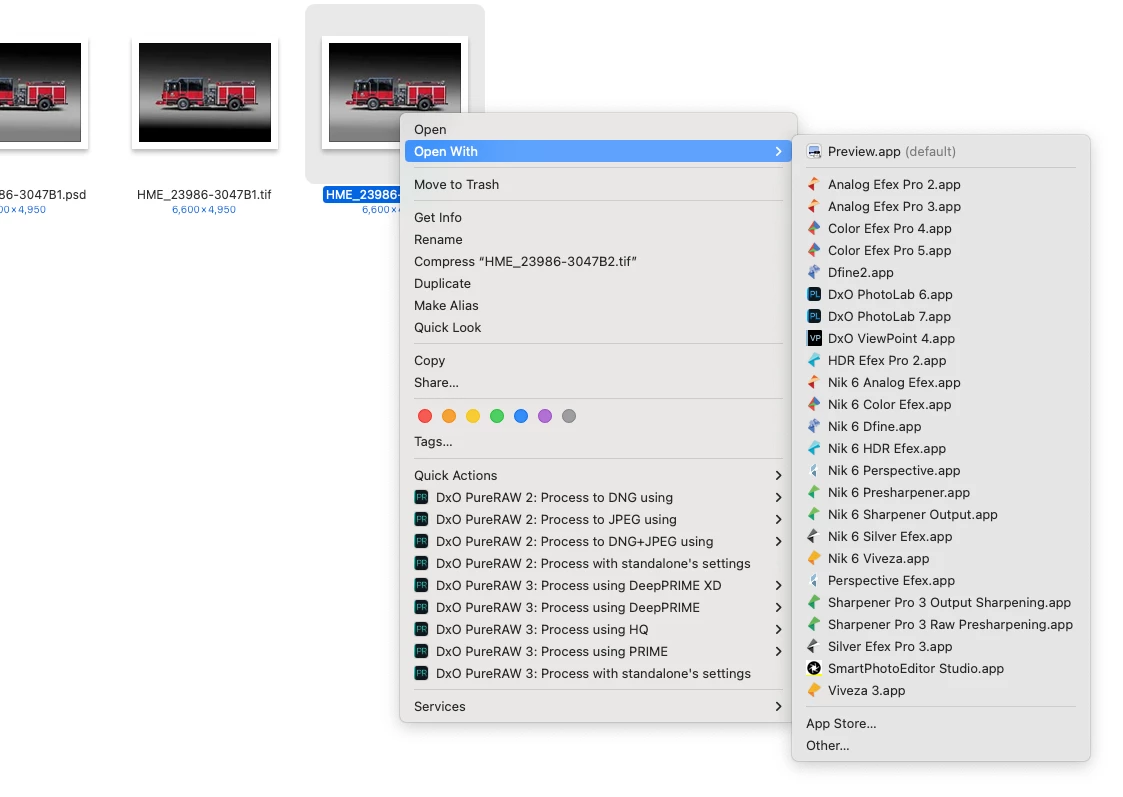Choose Nik 6 Perspective.app icon
This screenshot has height=797, width=1123.
(x=814, y=470)
